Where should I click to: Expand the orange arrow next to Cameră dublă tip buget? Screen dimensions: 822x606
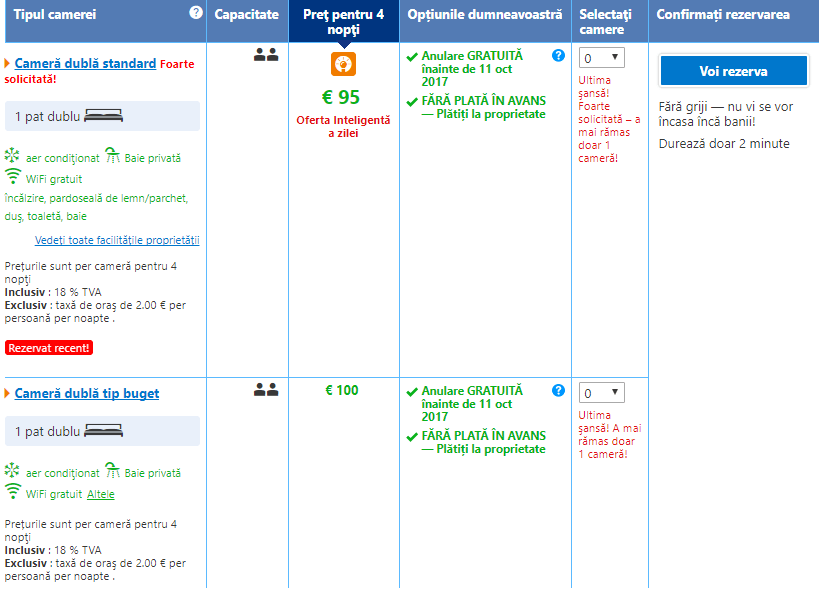point(8,393)
